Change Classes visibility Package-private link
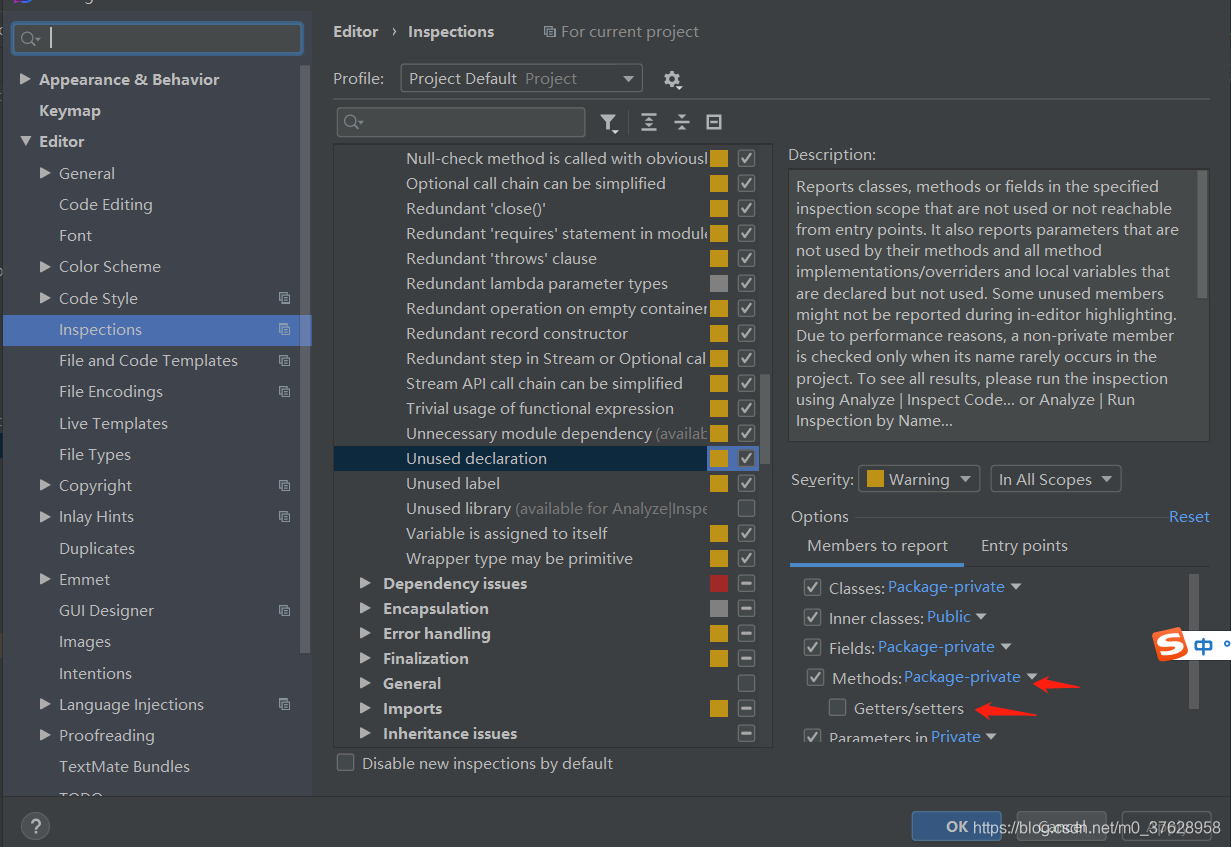This screenshot has height=847, width=1231. tap(955, 587)
